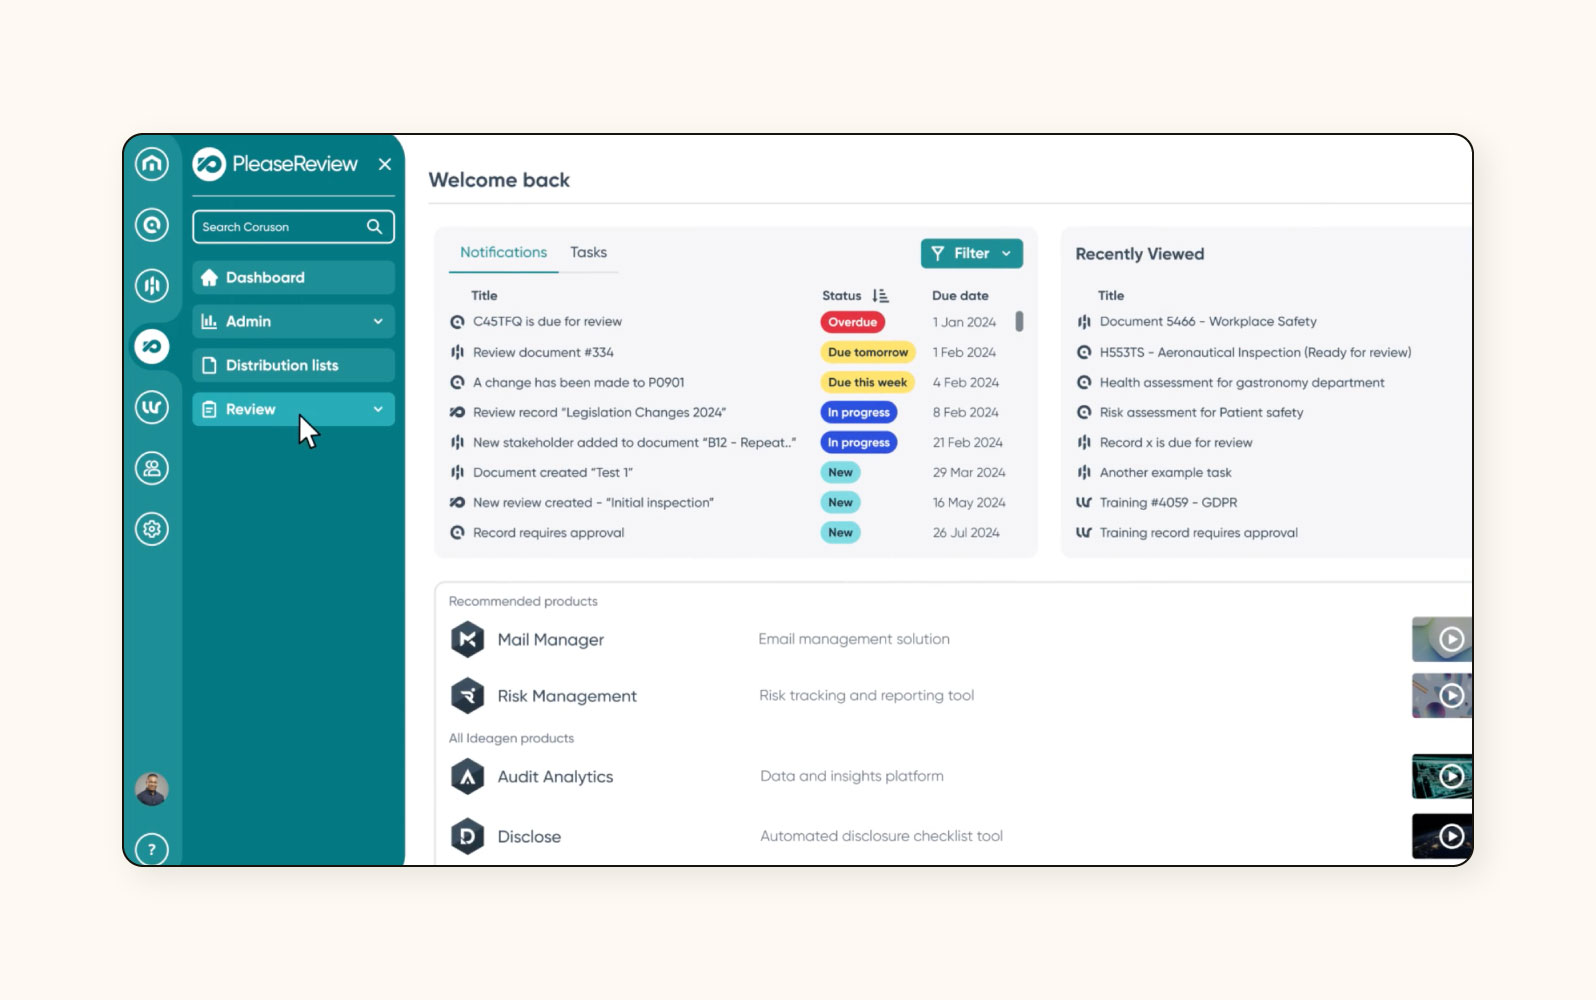Image resolution: width=1596 pixels, height=1000 pixels.
Task: Click the Audit Analytics product icon
Action: [467, 776]
